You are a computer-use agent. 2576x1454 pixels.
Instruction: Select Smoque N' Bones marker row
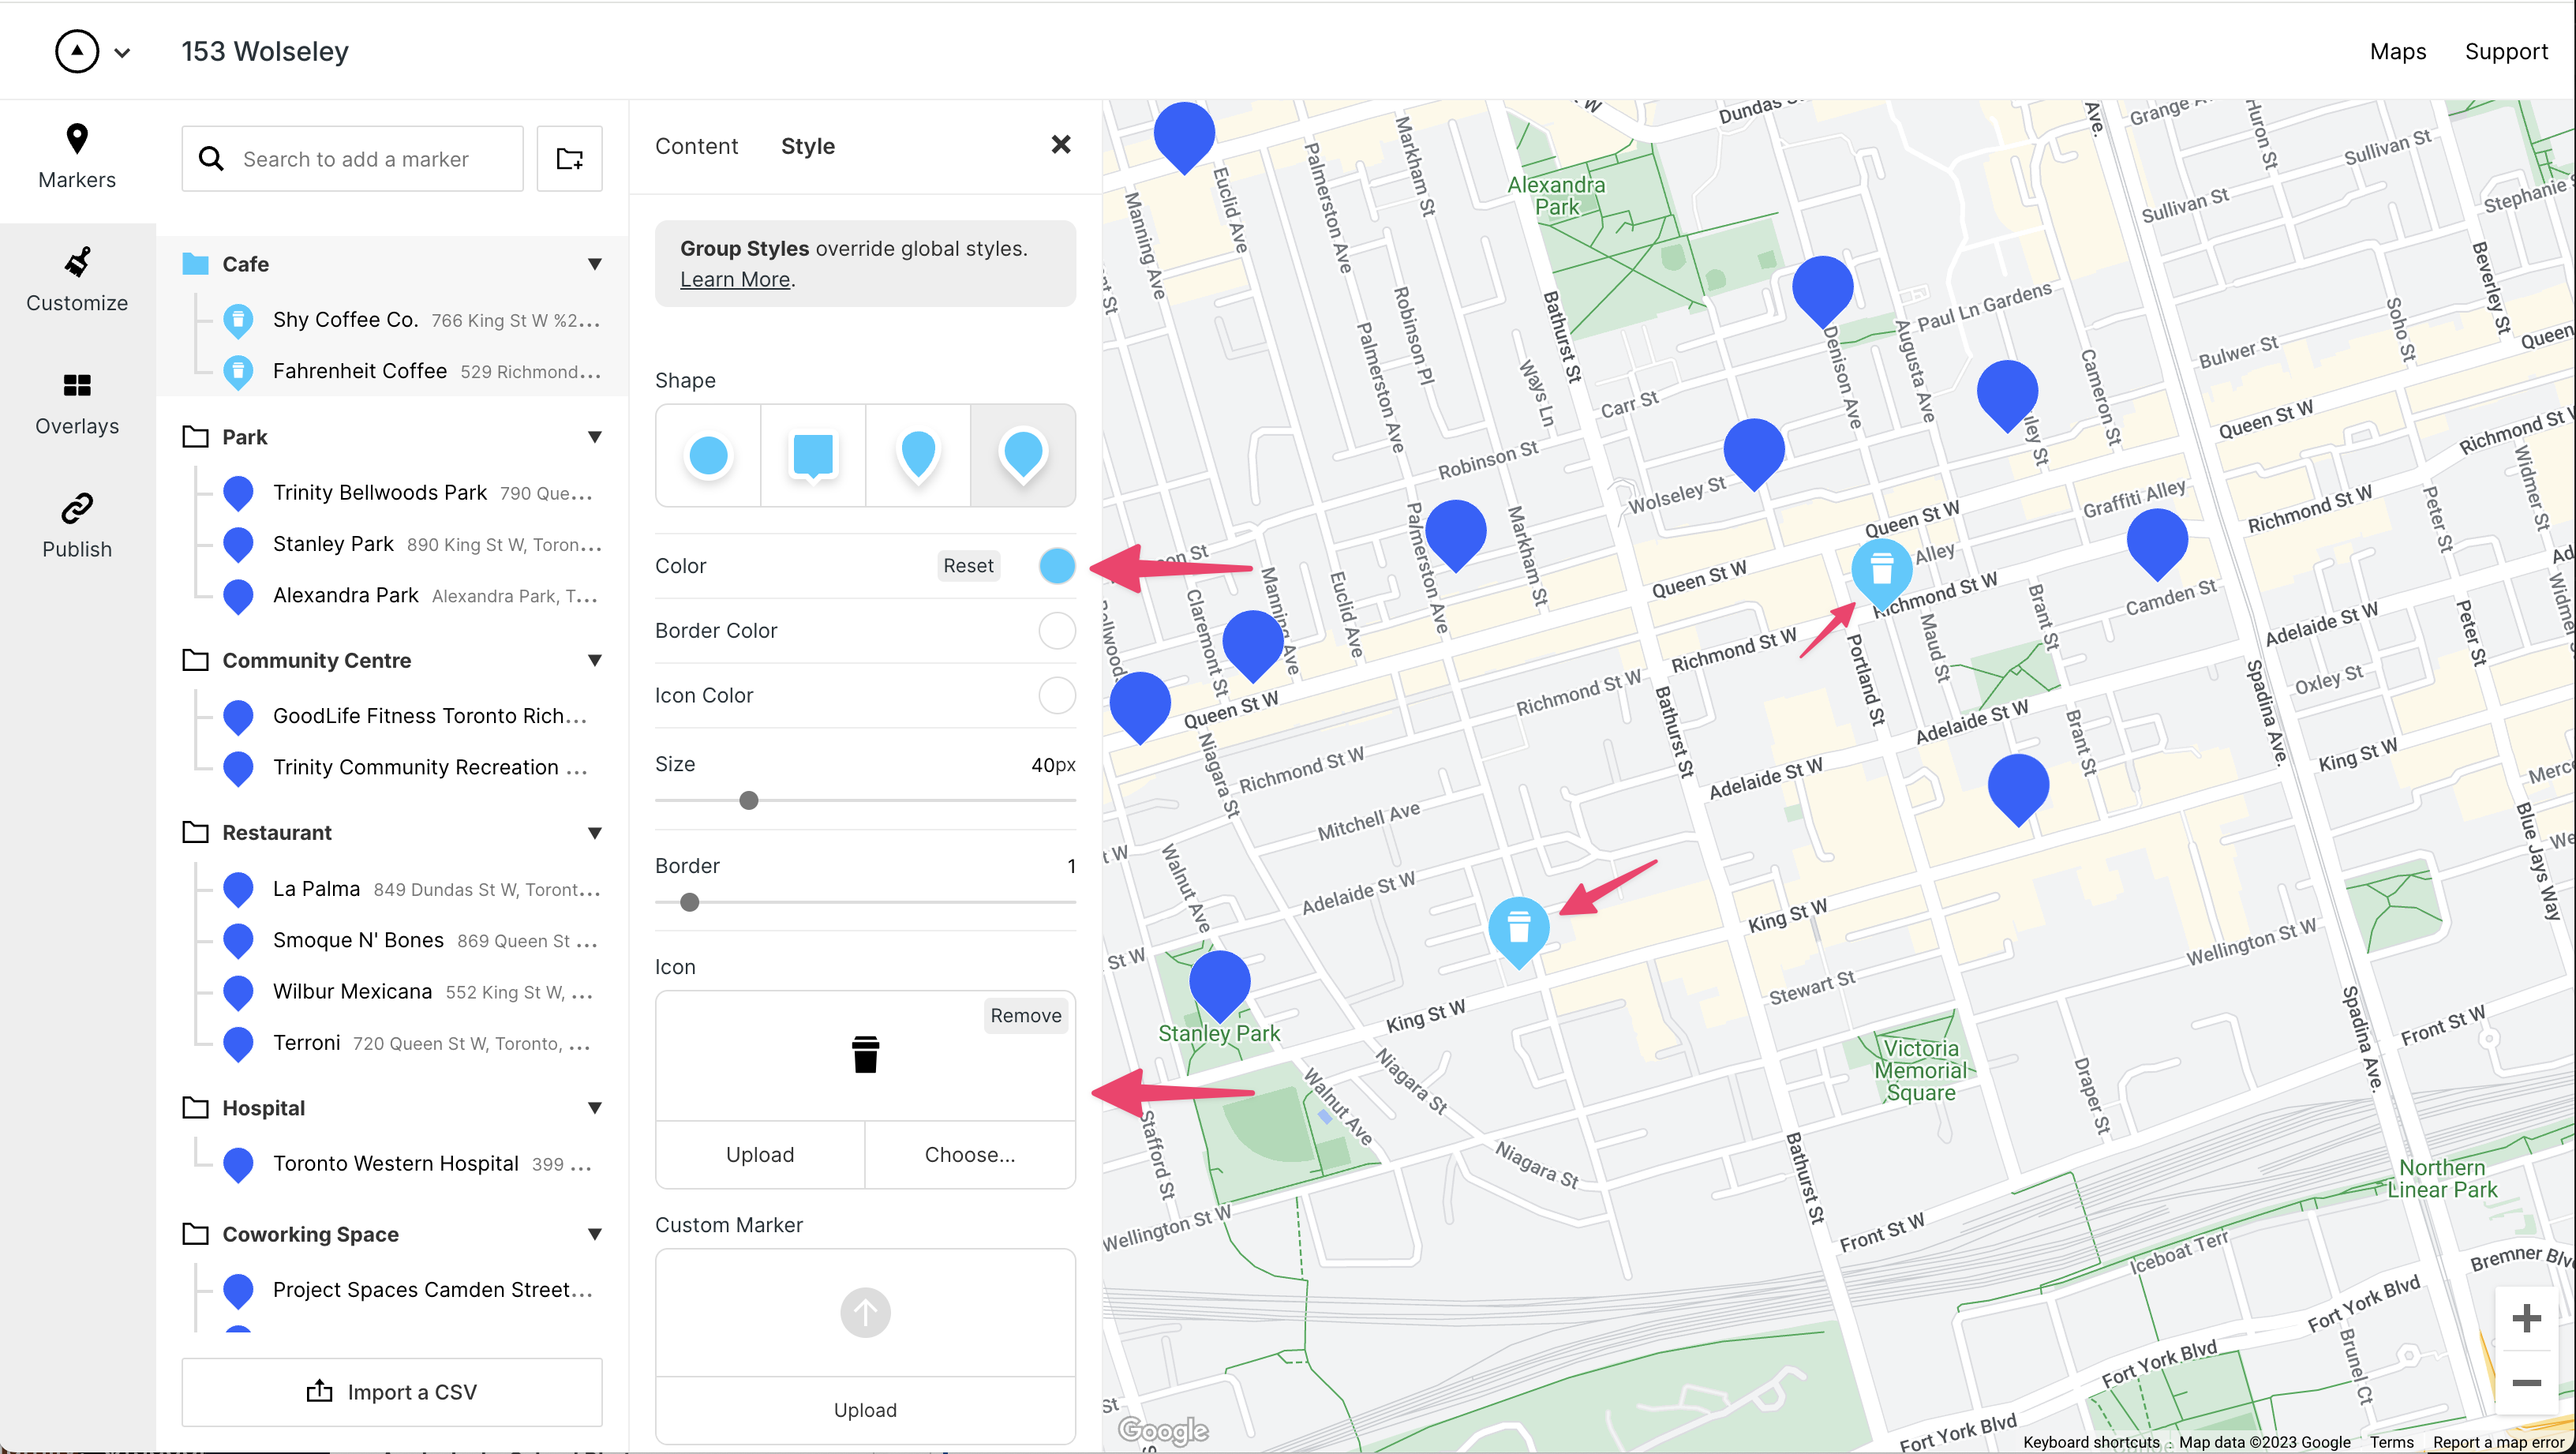[x=413, y=940]
